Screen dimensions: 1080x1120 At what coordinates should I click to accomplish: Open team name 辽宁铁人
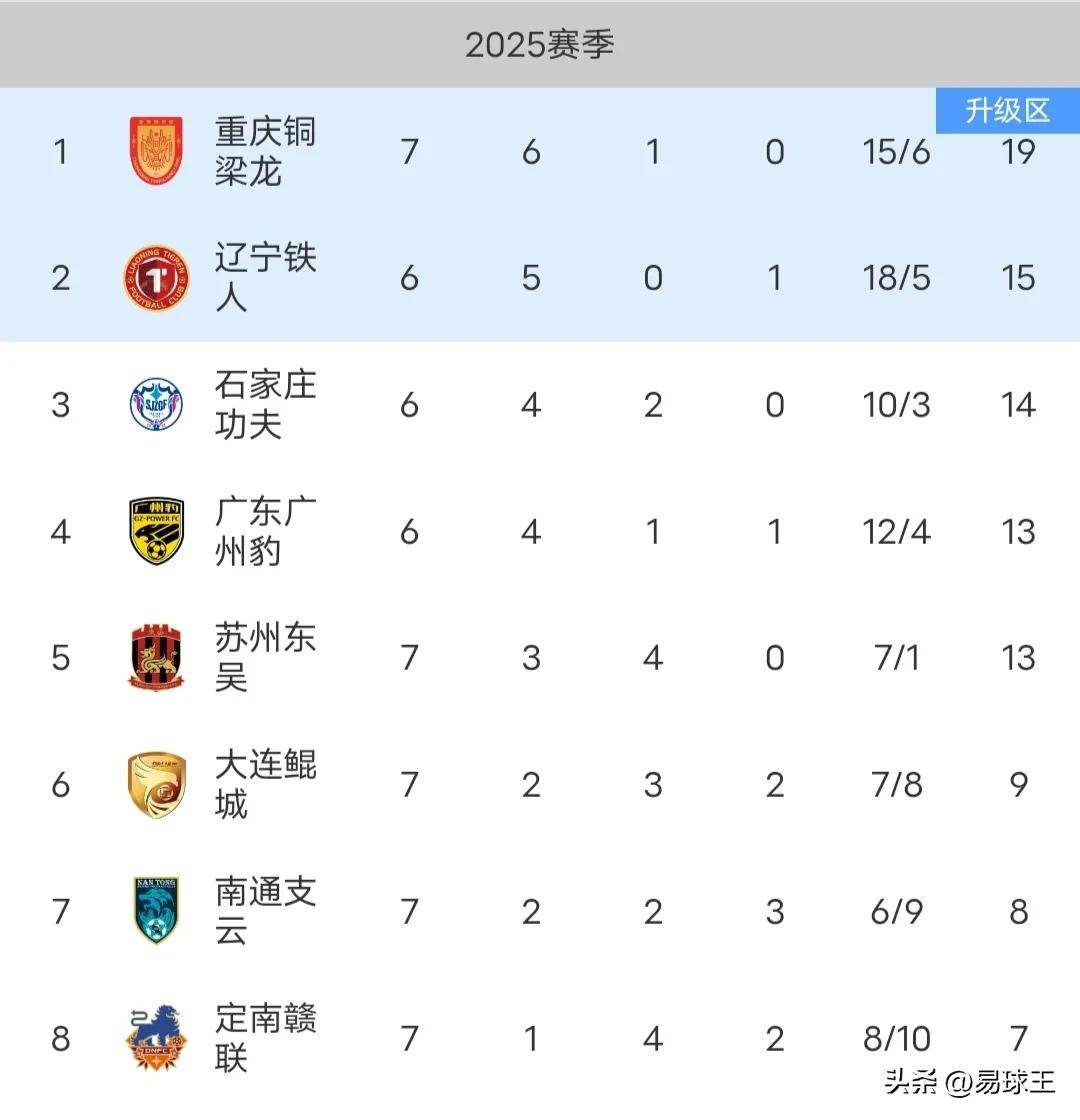coord(265,278)
